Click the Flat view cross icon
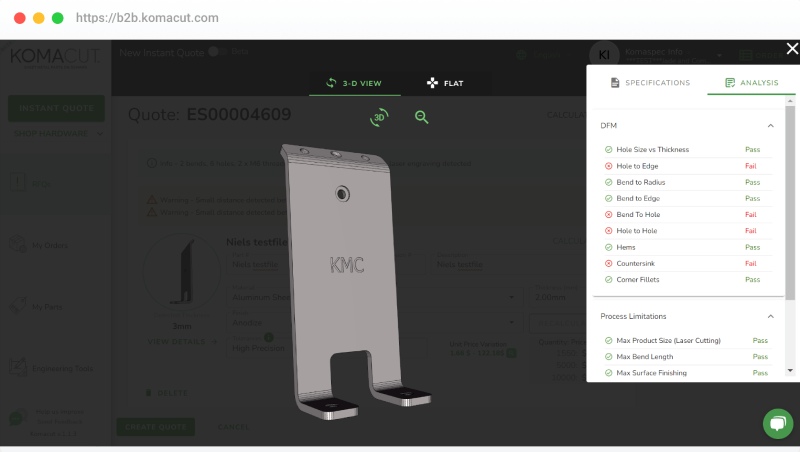The image size is (800, 452). pyautogui.click(x=432, y=83)
